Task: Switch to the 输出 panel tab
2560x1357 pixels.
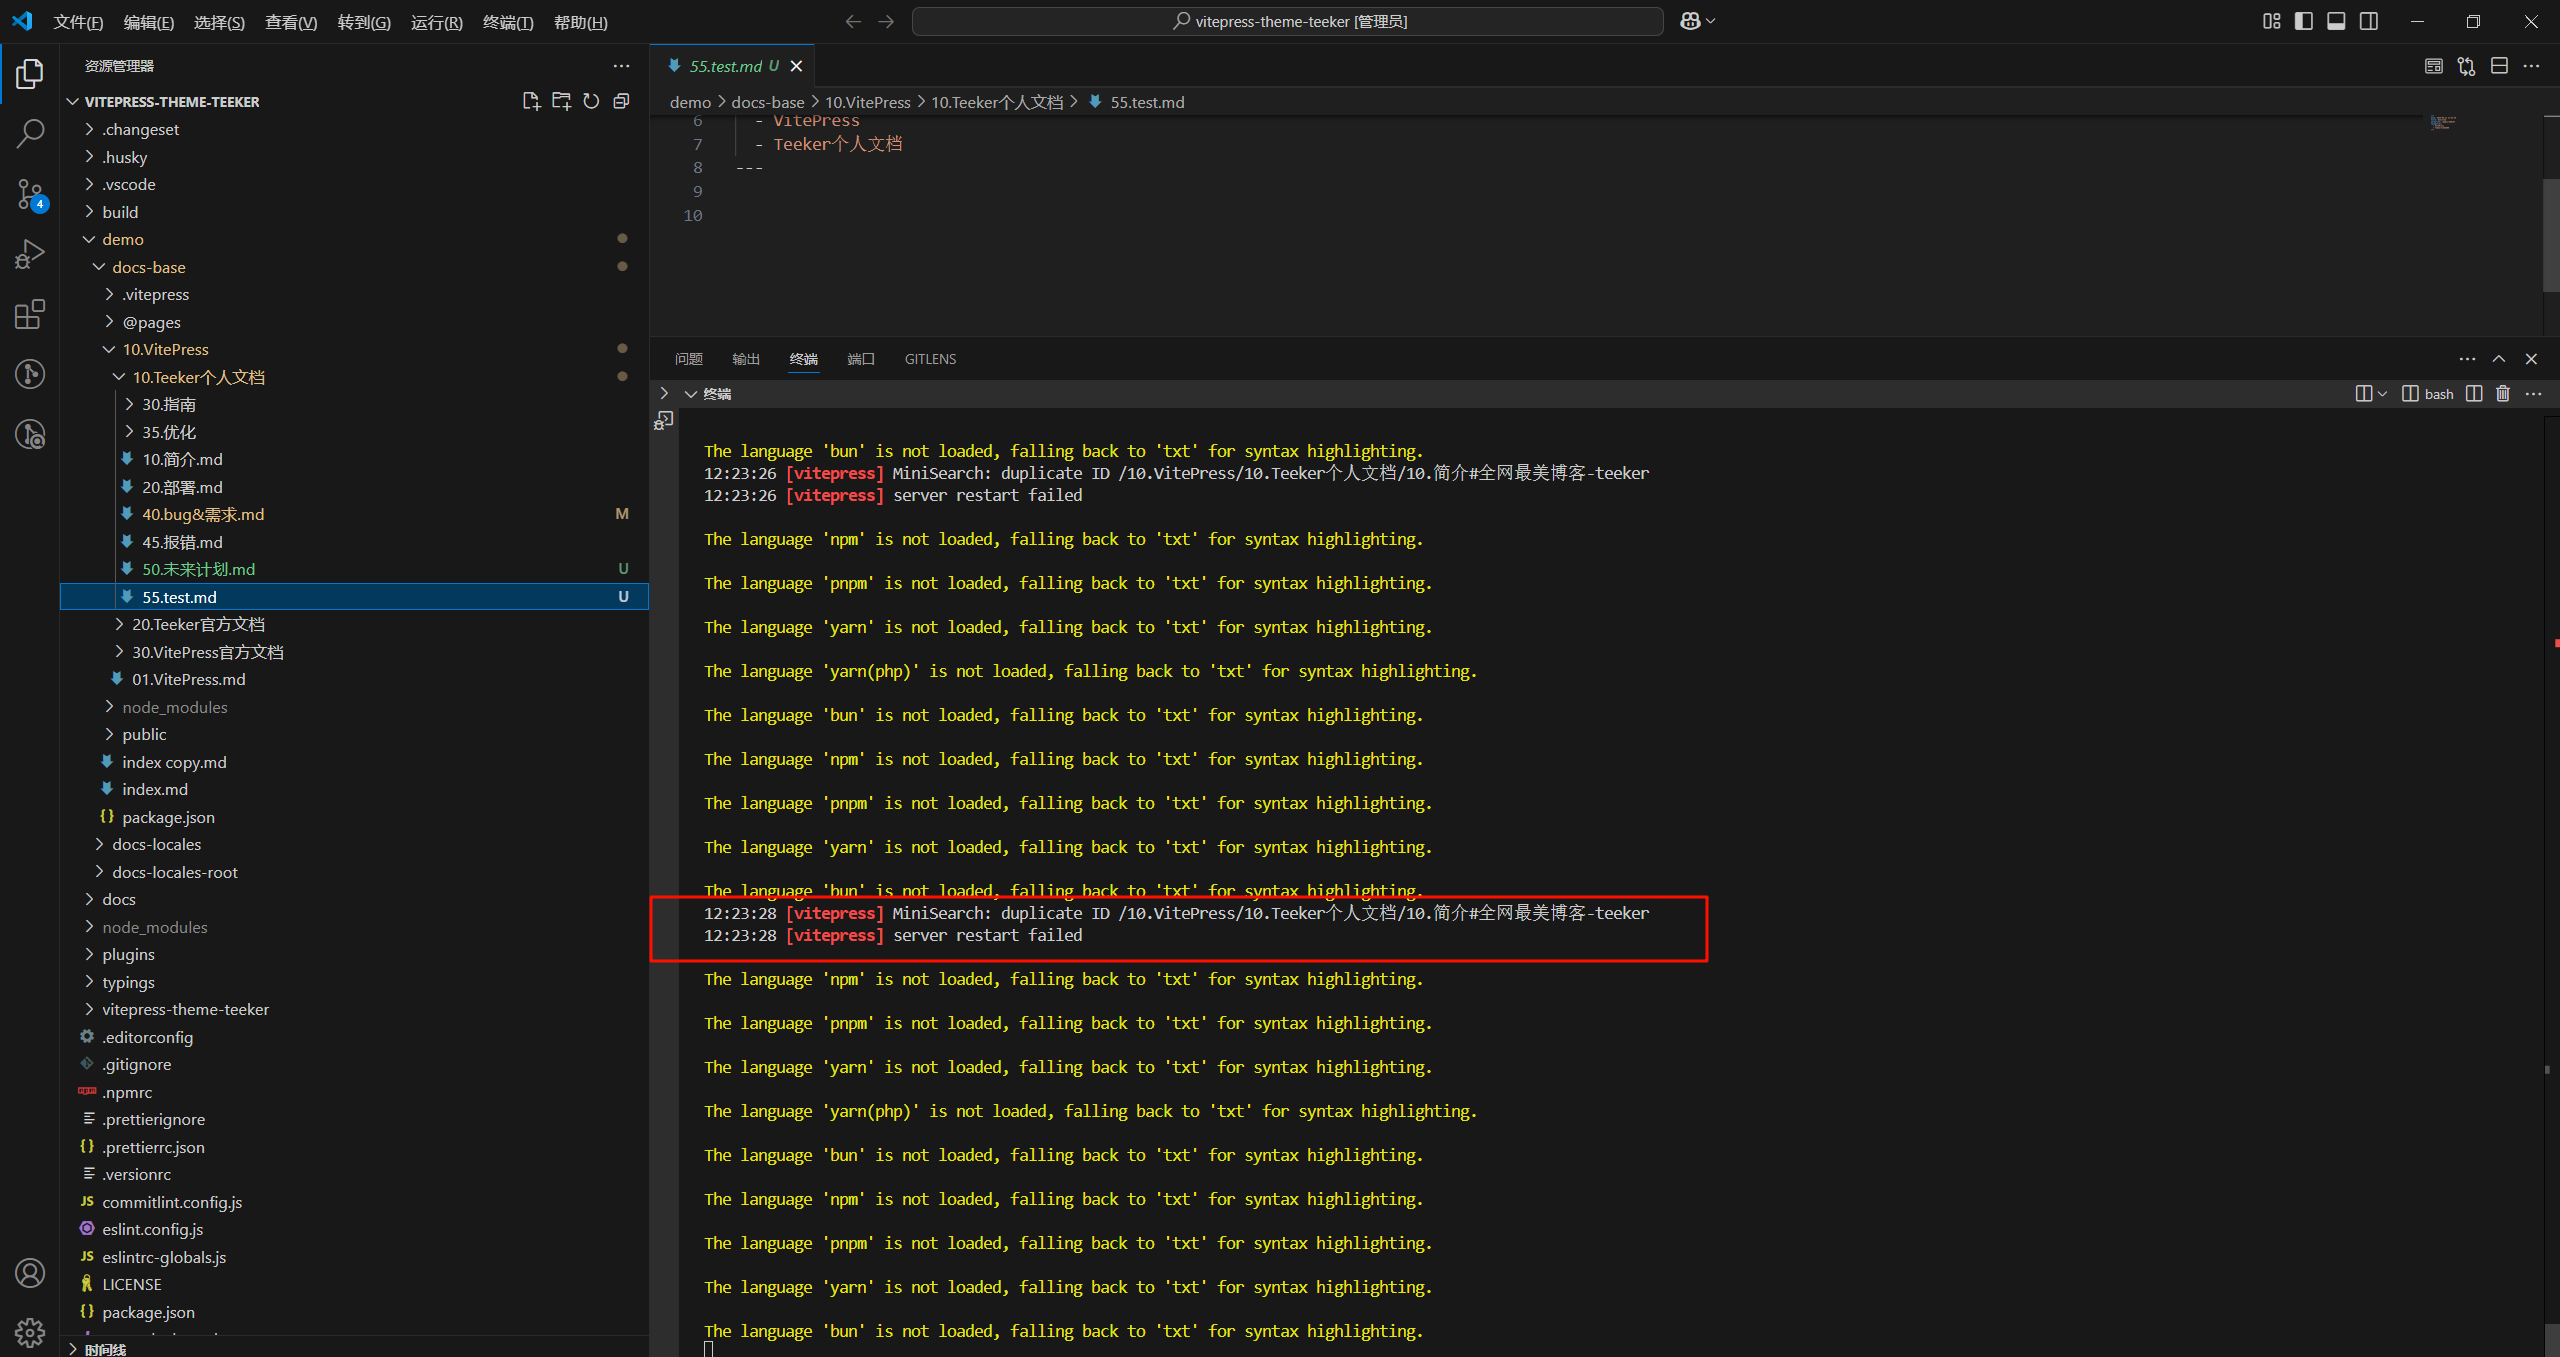Action: 746,359
